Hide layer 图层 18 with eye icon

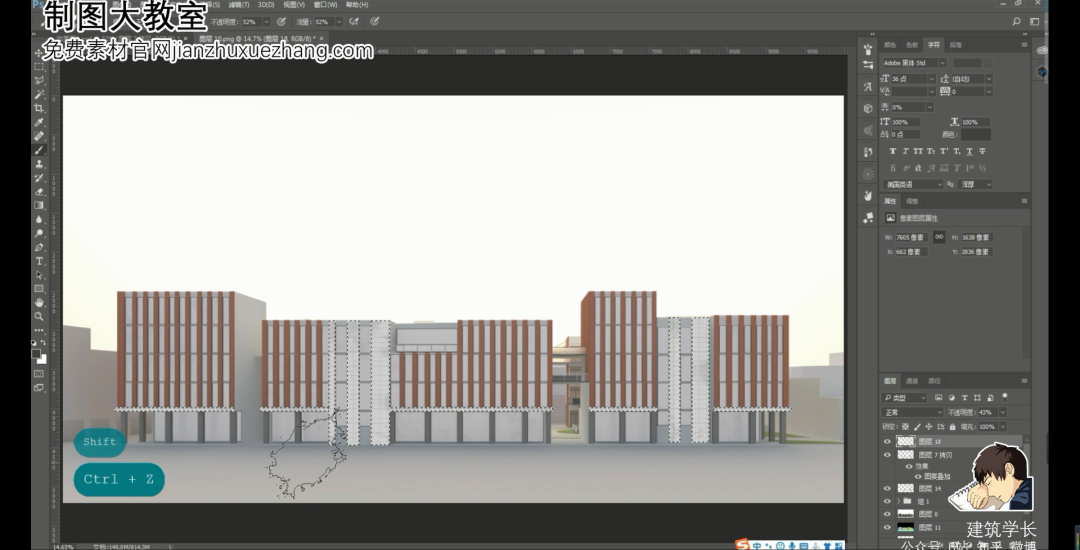tap(887, 441)
